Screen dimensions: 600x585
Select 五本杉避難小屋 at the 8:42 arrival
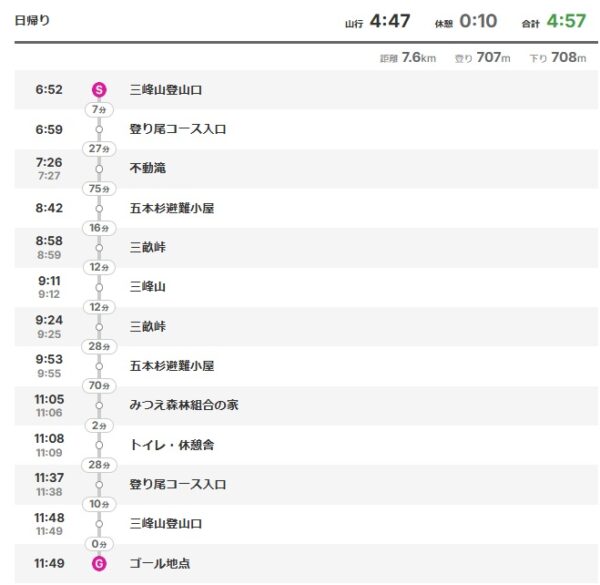click(x=172, y=208)
